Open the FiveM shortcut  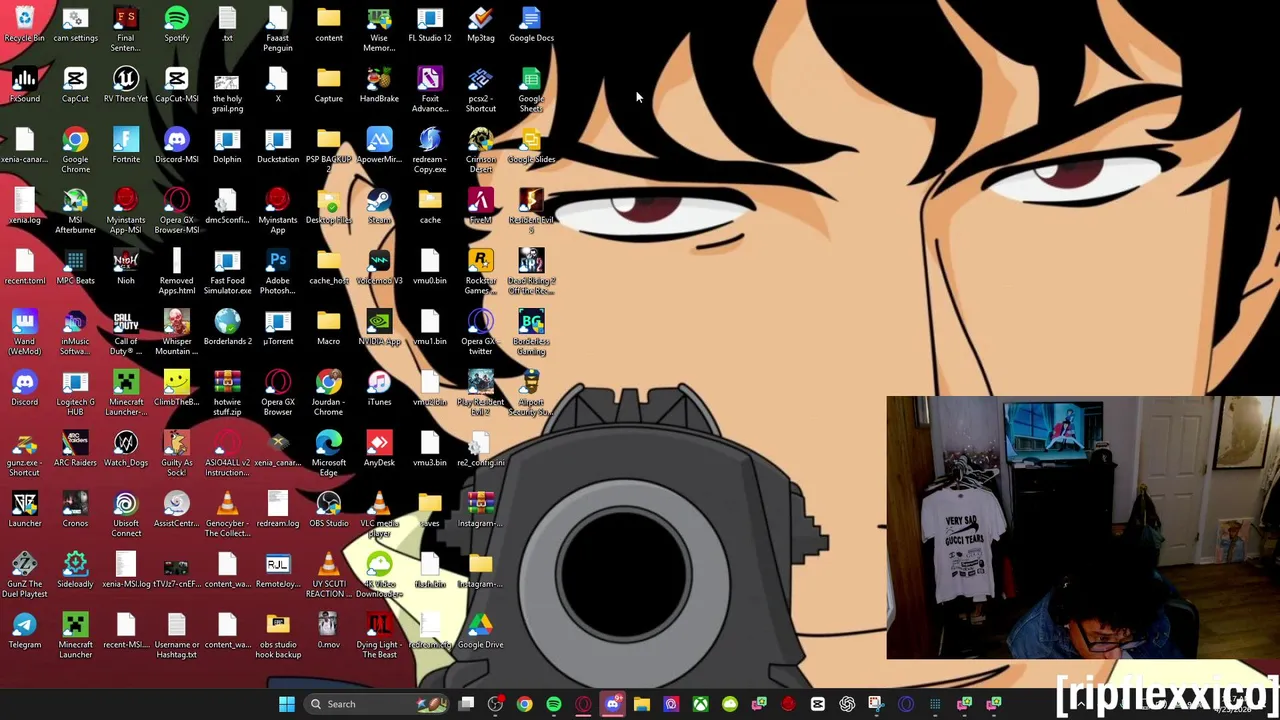(481, 206)
